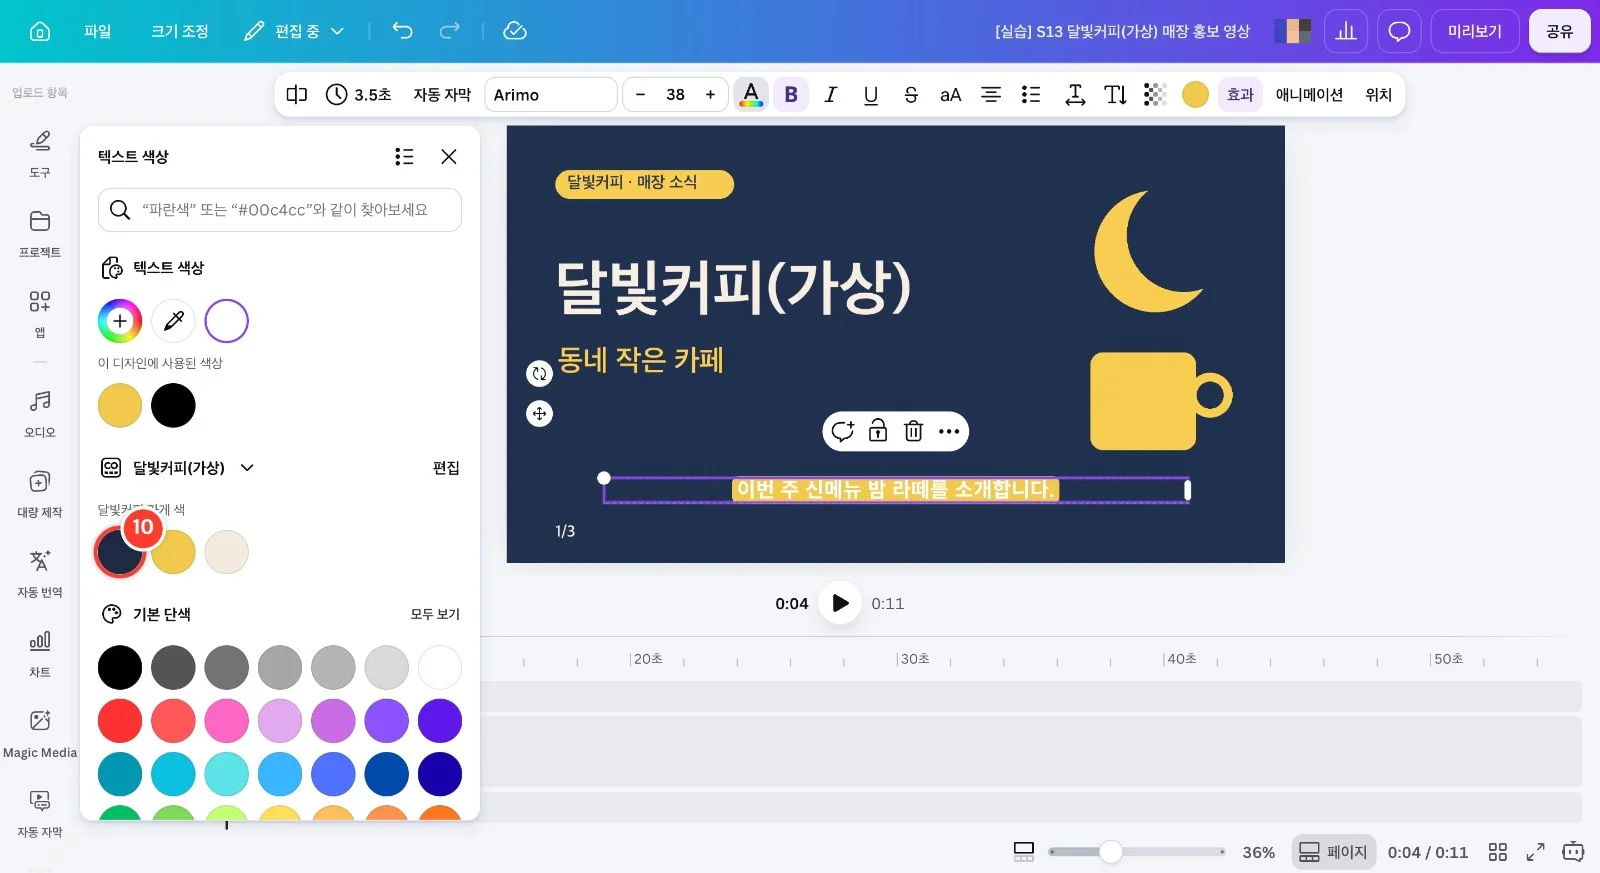Image resolution: width=1600 pixels, height=873 pixels.
Task: Delete the selected element with trash
Action: pyautogui.click(x=913, y=431)
